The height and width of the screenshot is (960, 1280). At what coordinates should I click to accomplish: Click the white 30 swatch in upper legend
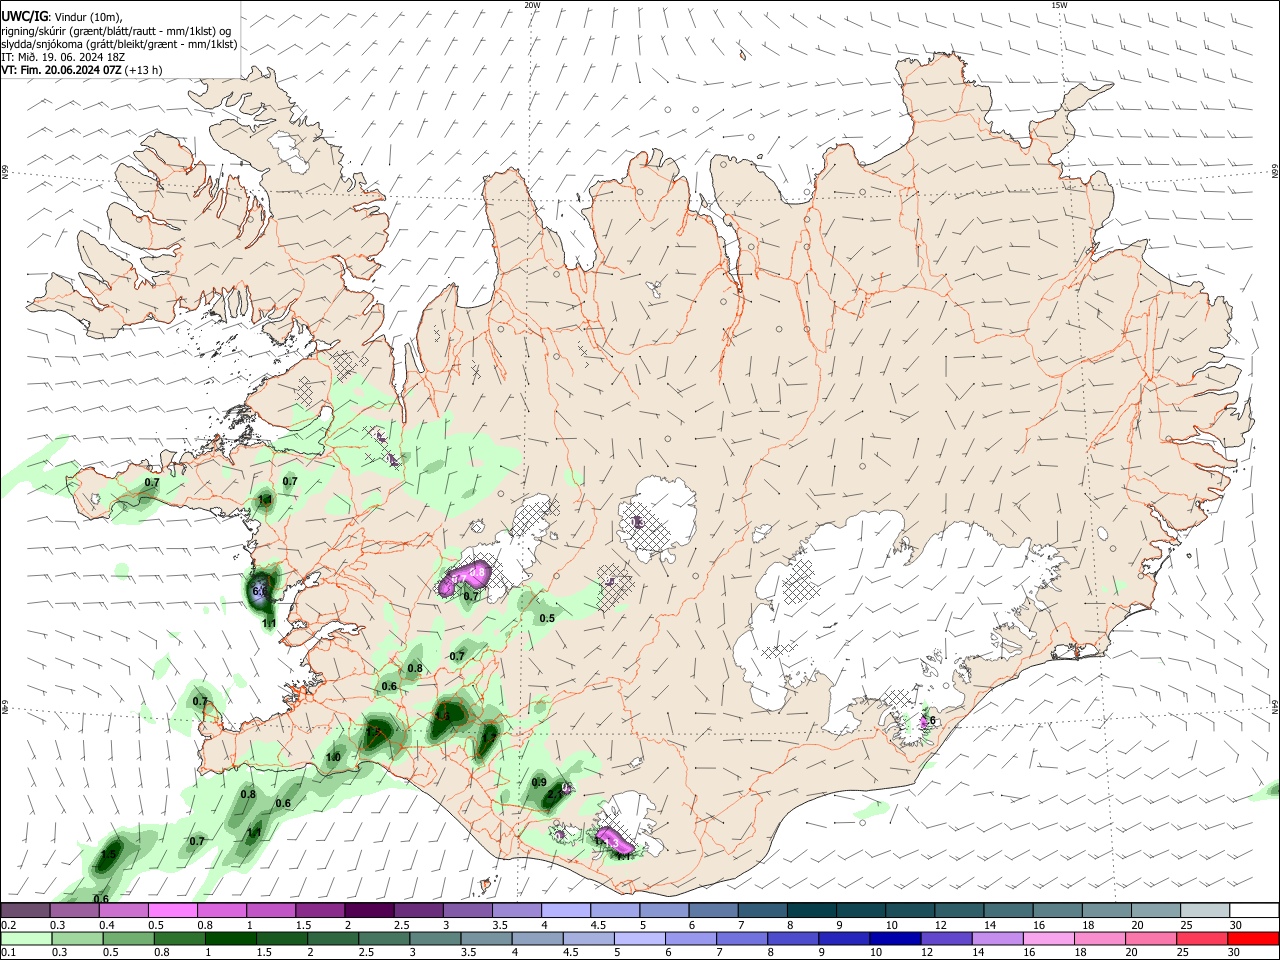coord(1254,910)
